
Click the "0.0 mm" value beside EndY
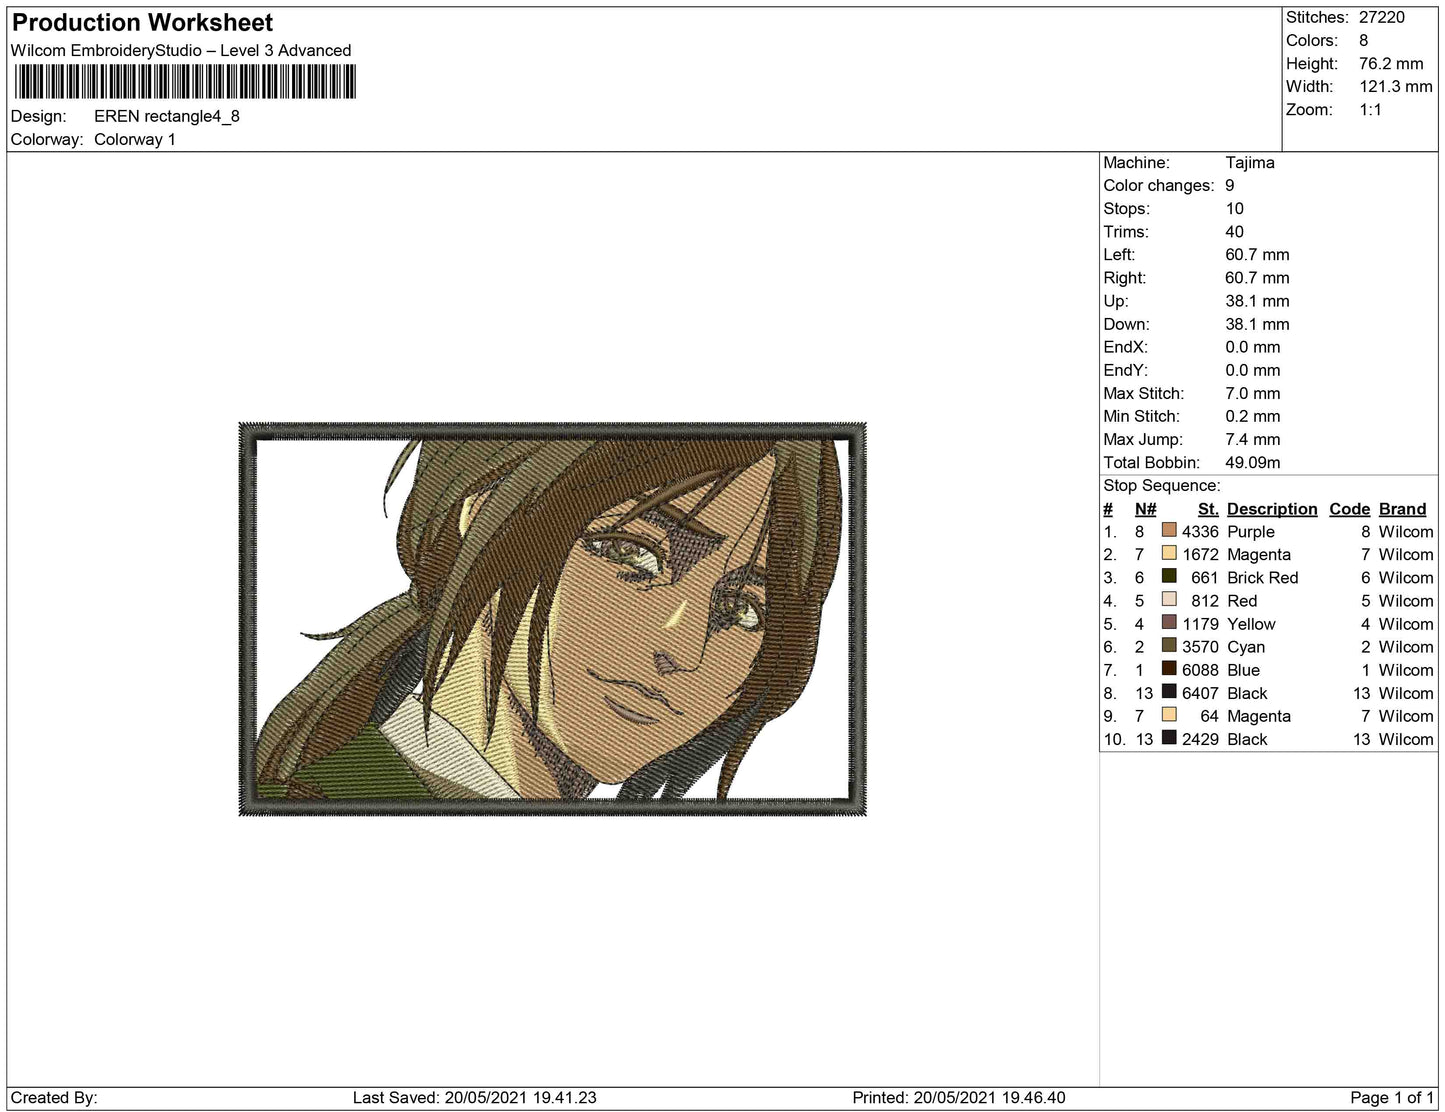click(1253, 369)
